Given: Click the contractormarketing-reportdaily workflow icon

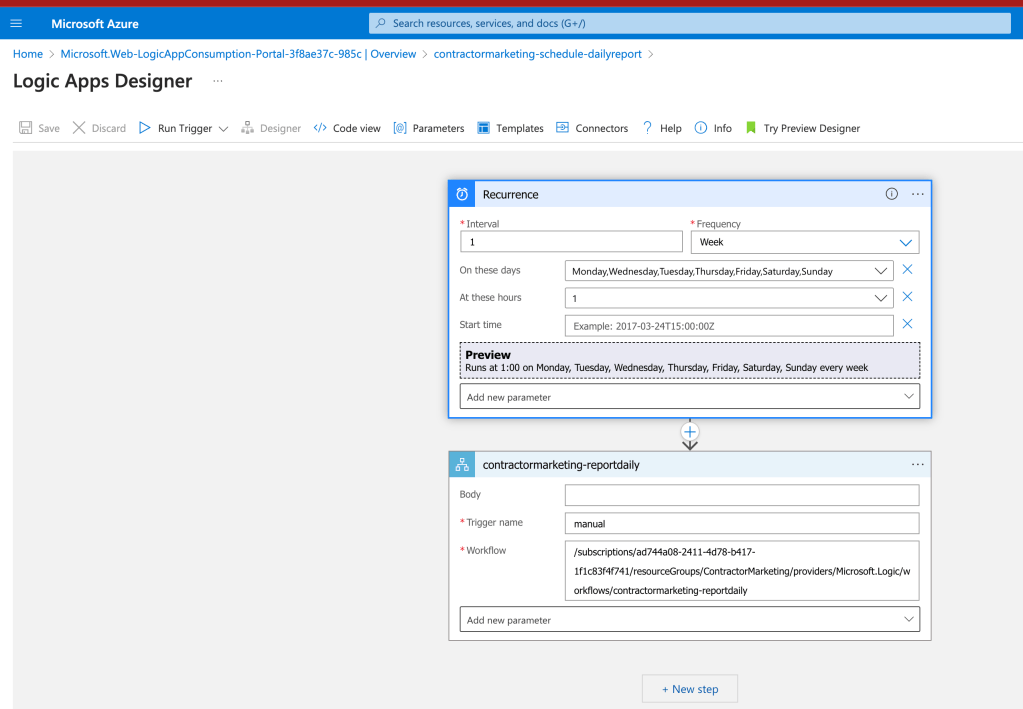Looking at the screenshot, I should (462, 464).
